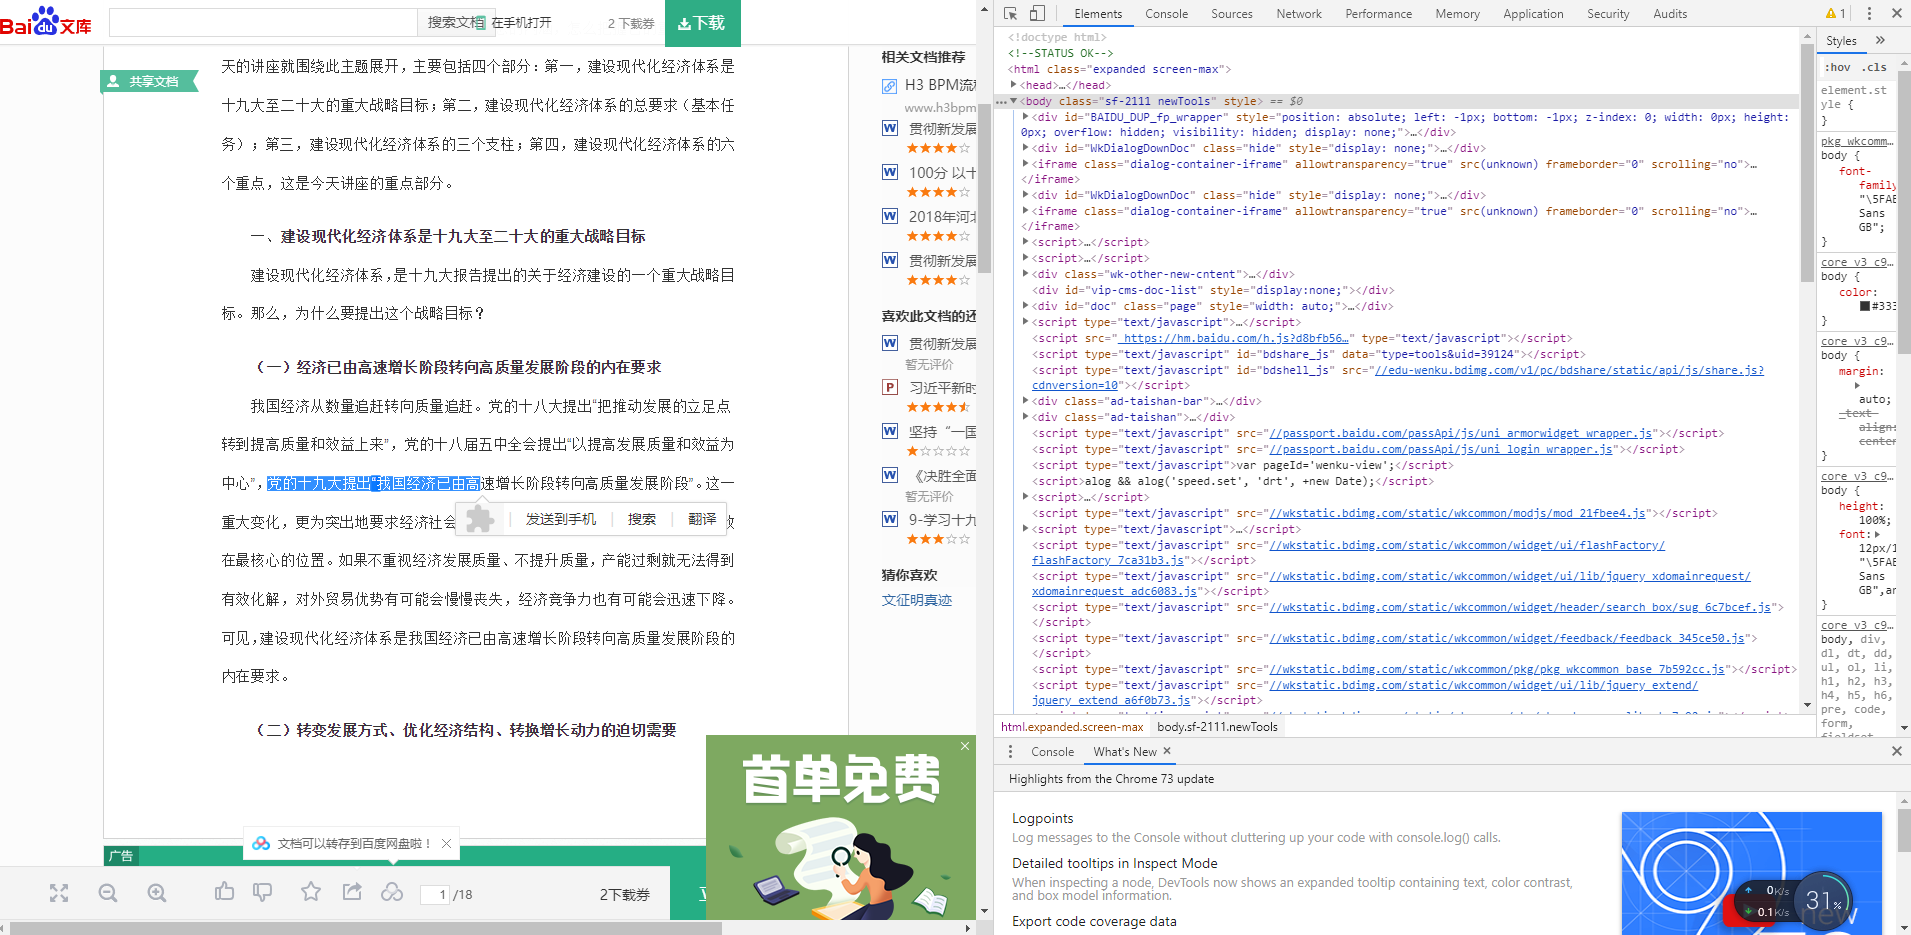Viewport: 1911px width, 935px height.
Task: Click the green 下载 download button
Action: point(702,23)
